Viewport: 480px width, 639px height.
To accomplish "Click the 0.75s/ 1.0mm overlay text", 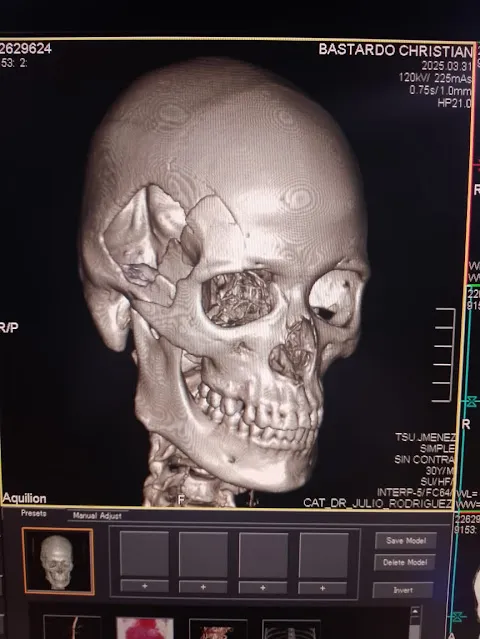I will [x=440, y=90].
